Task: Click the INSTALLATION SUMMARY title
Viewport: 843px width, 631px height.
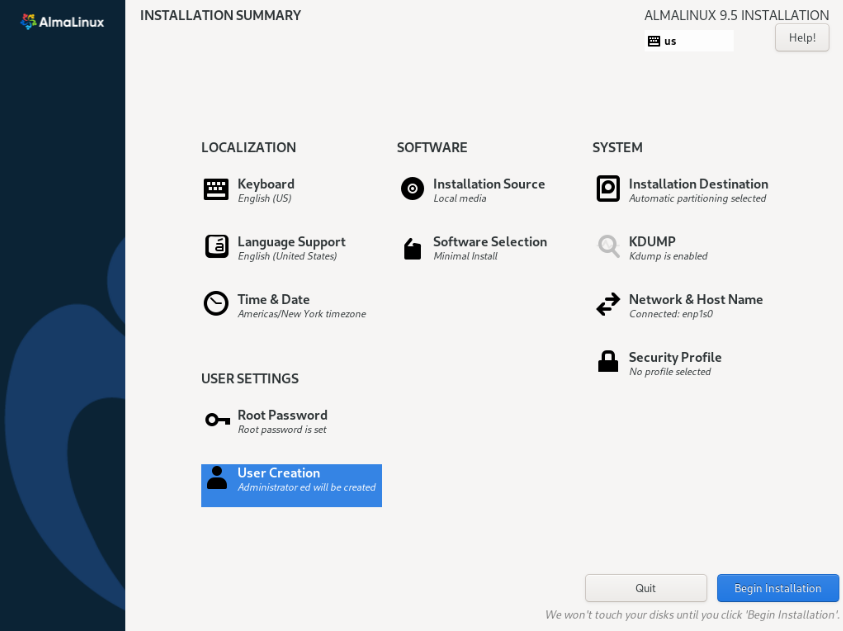Action: [x=220, y=15]
